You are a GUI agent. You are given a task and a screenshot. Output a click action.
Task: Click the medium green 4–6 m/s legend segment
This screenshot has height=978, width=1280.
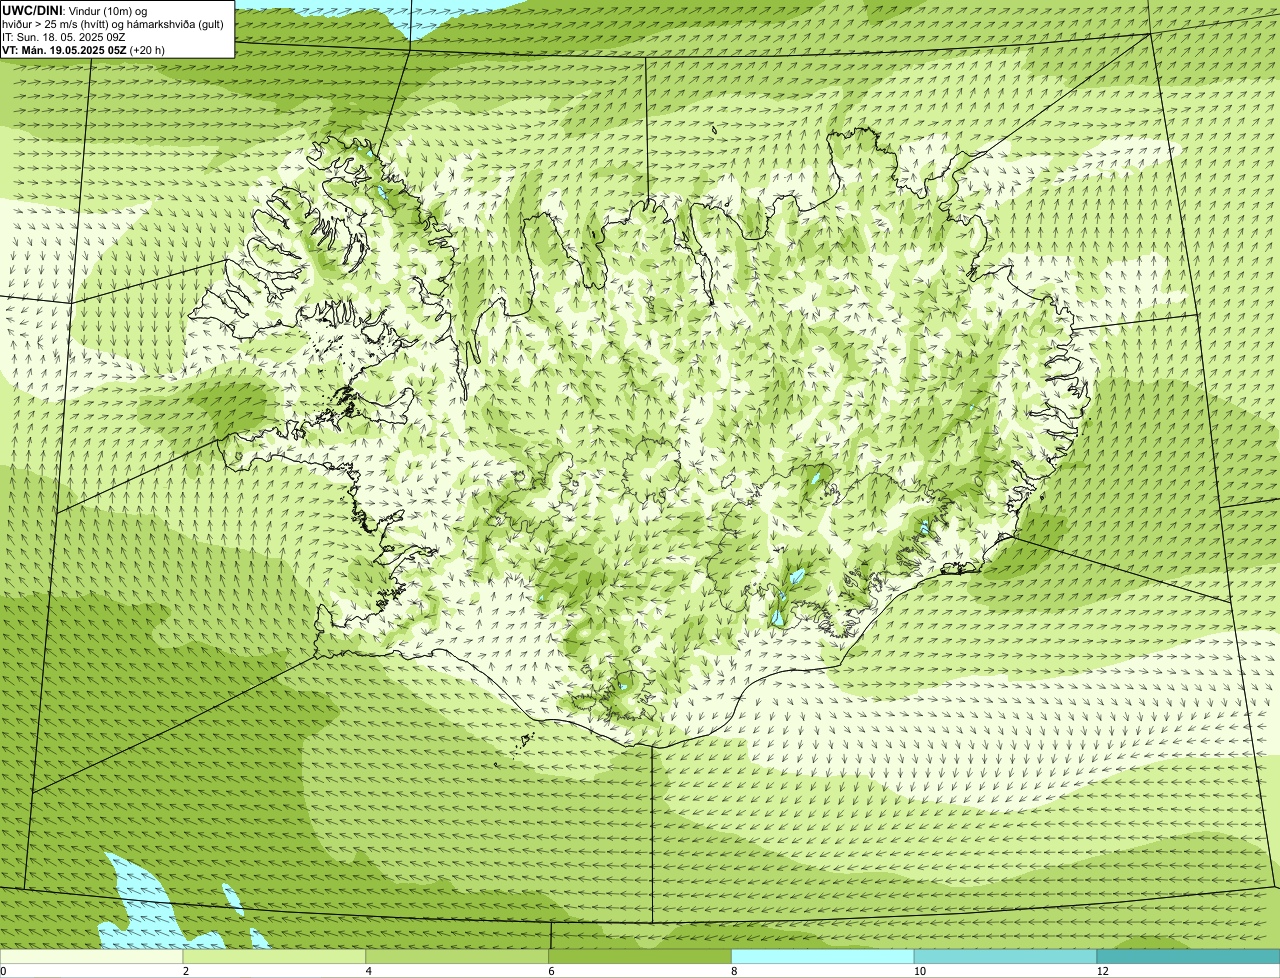pos(457,956)
